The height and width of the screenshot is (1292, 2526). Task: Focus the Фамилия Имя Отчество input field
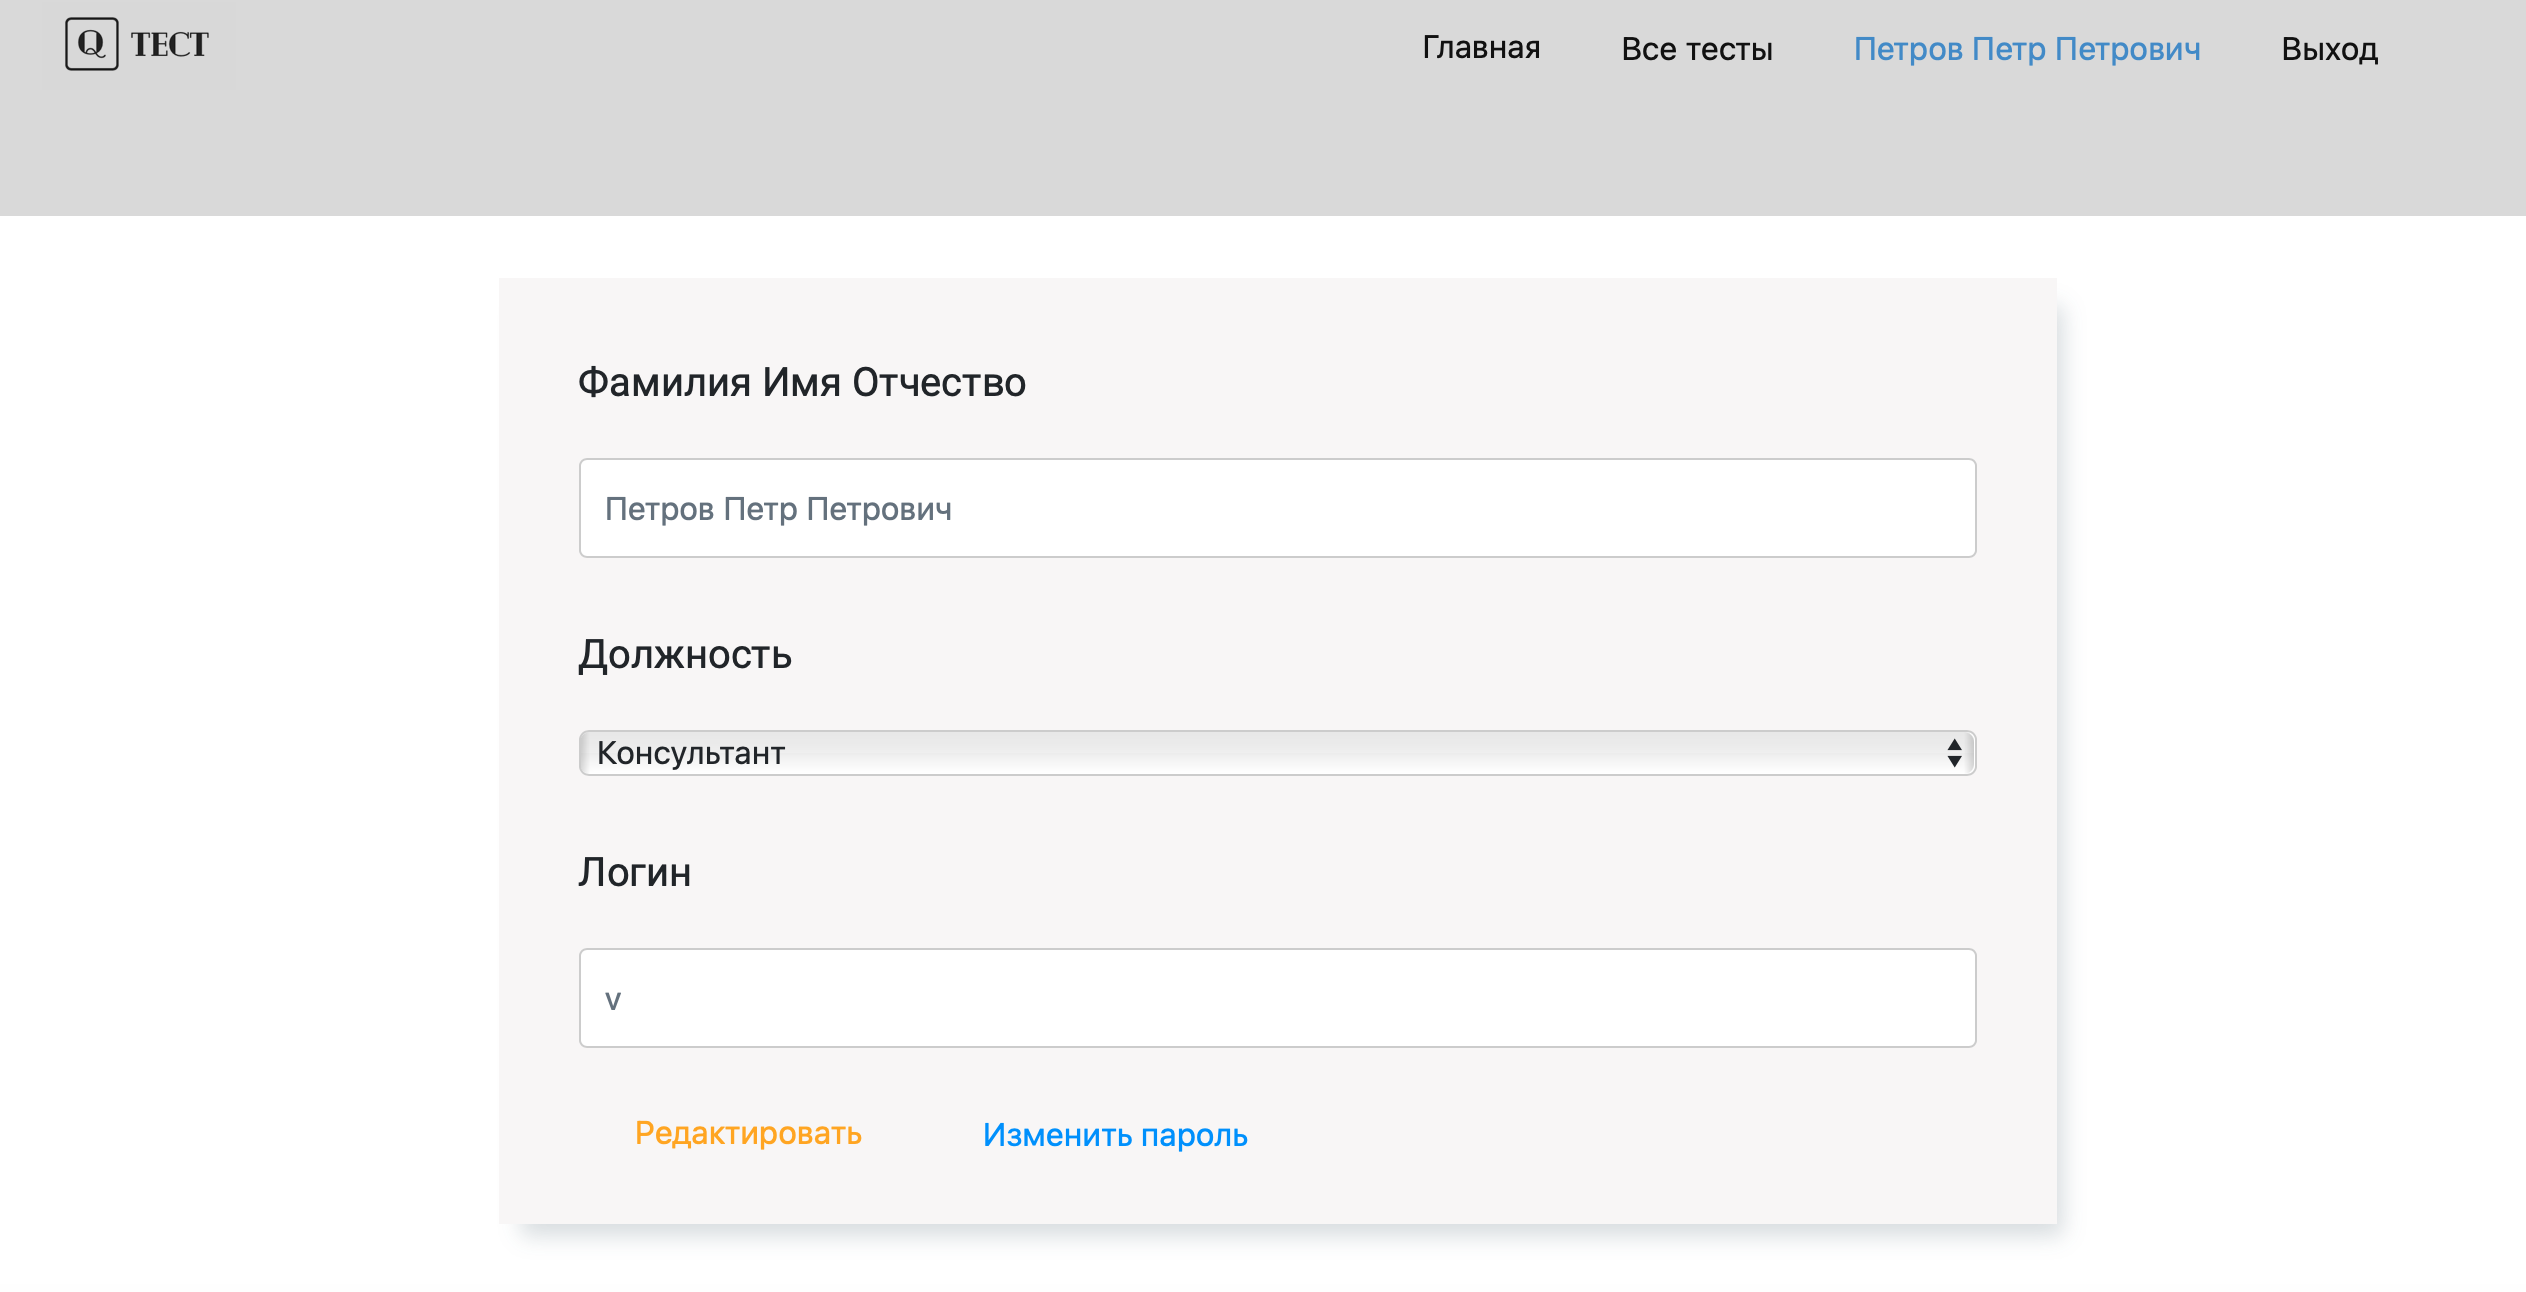pos(1277,508)
